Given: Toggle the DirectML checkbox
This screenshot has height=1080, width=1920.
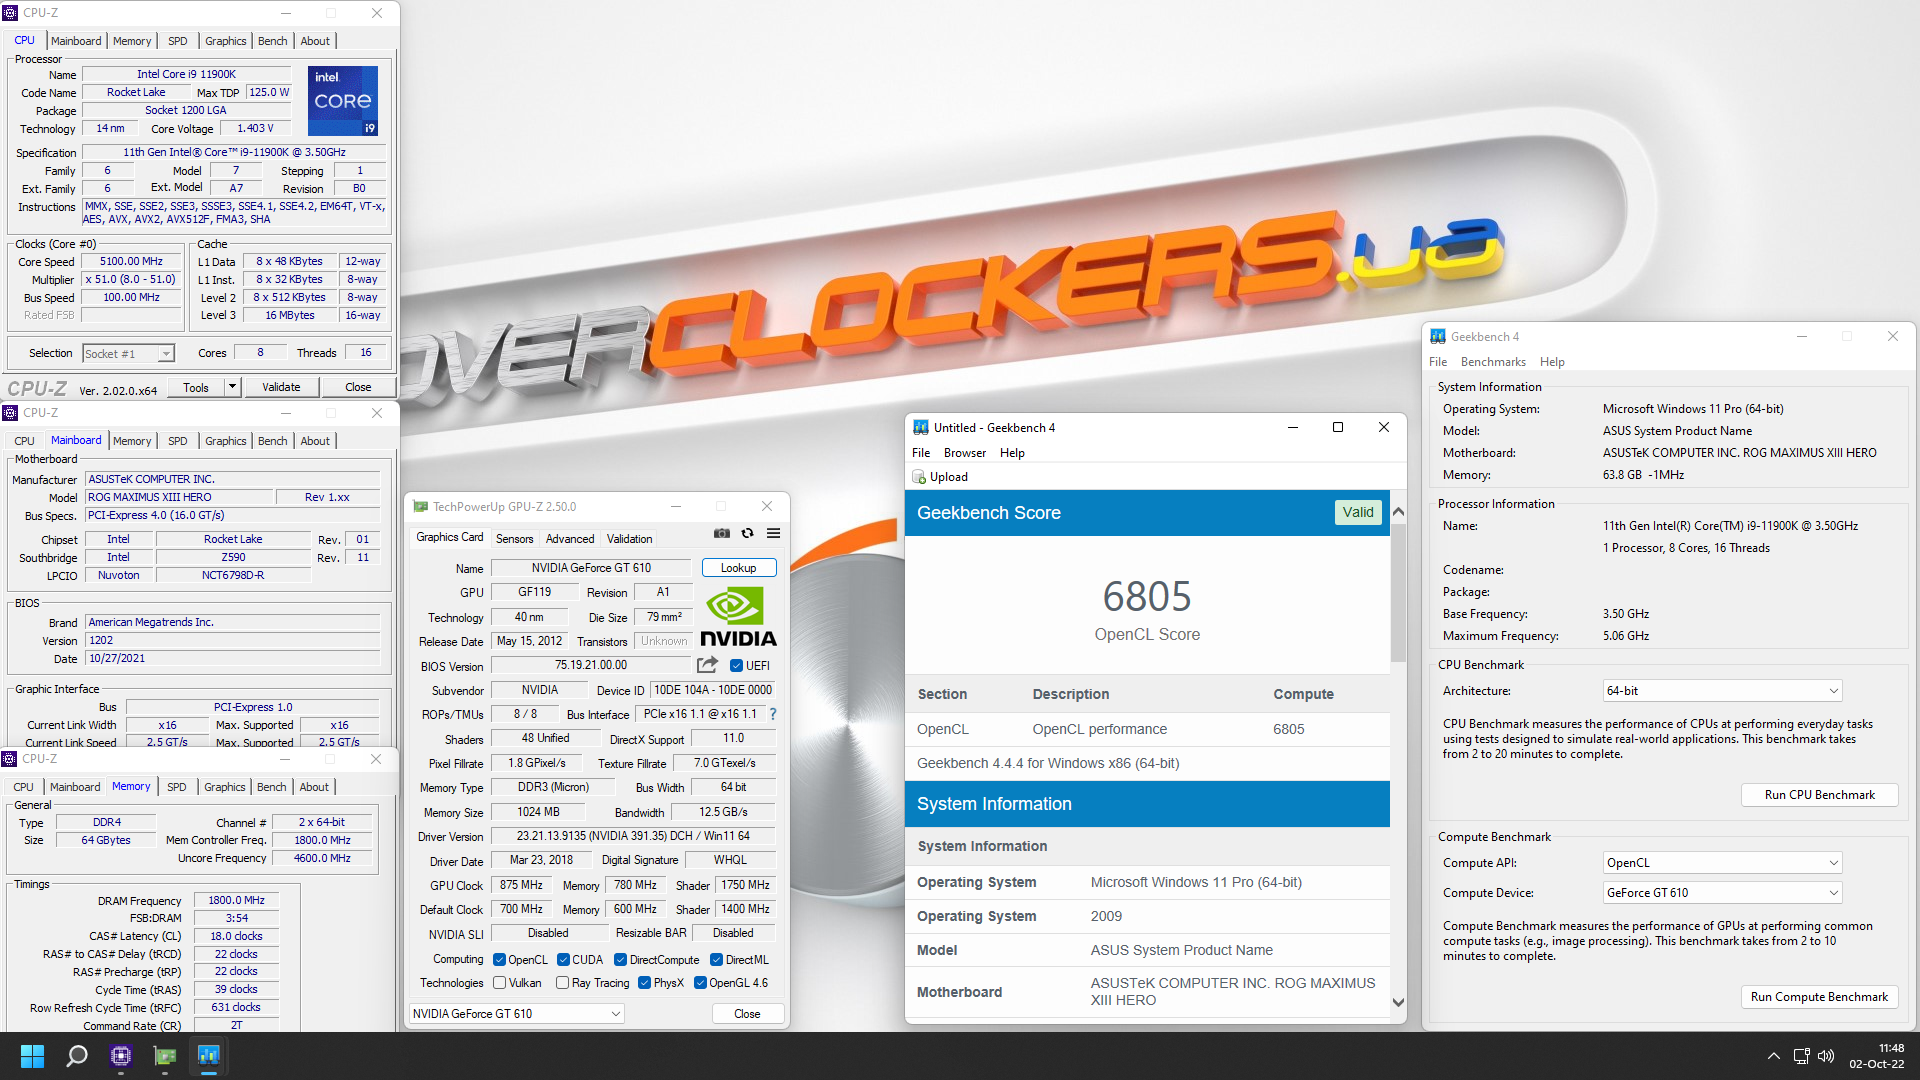Looking at the screenshot, I should [x=716, y=960].
